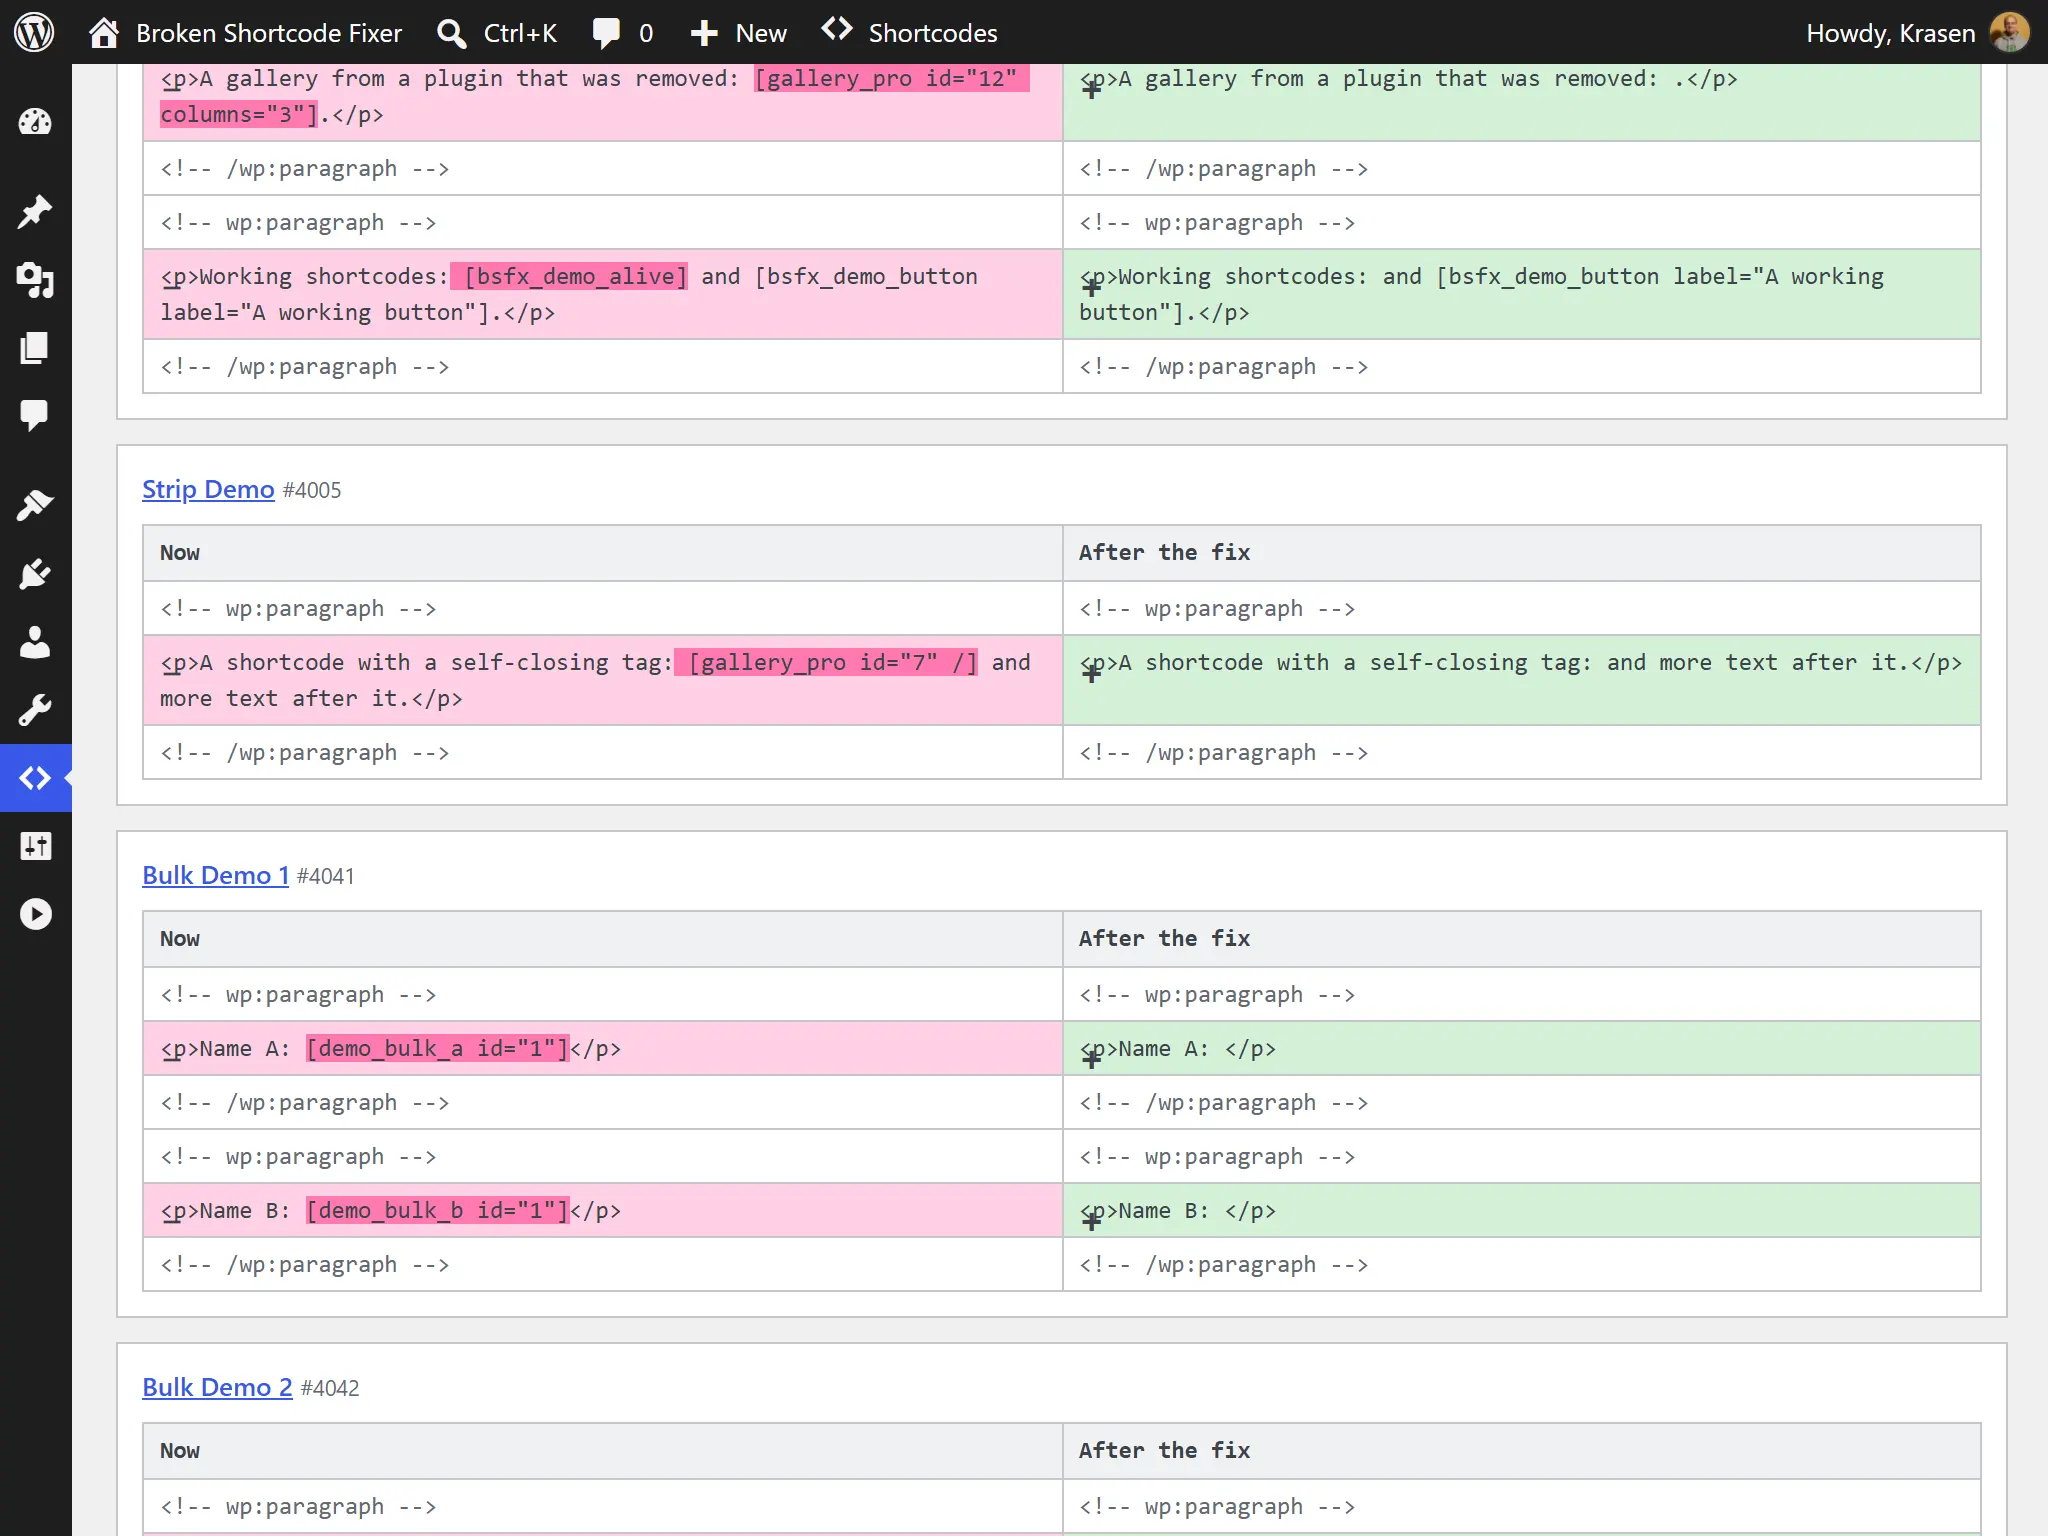
Task: Open the Comments sidebar icon
Action: (35, 416)
